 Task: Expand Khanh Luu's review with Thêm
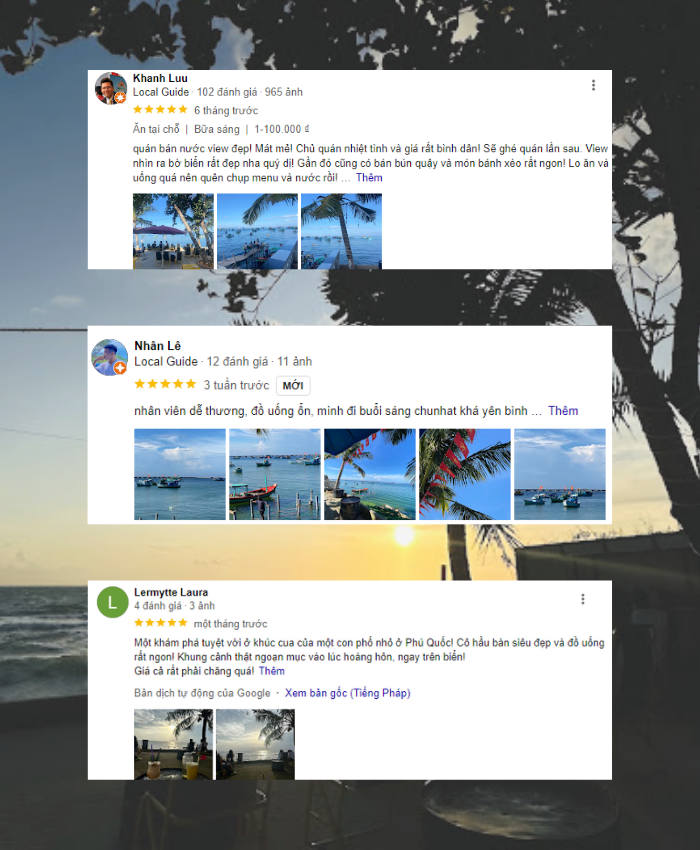[369, 178]
